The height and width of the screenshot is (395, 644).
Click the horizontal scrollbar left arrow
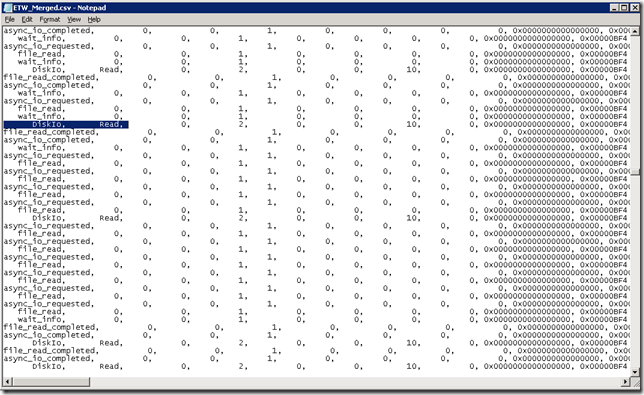click(x=7, y=382)
